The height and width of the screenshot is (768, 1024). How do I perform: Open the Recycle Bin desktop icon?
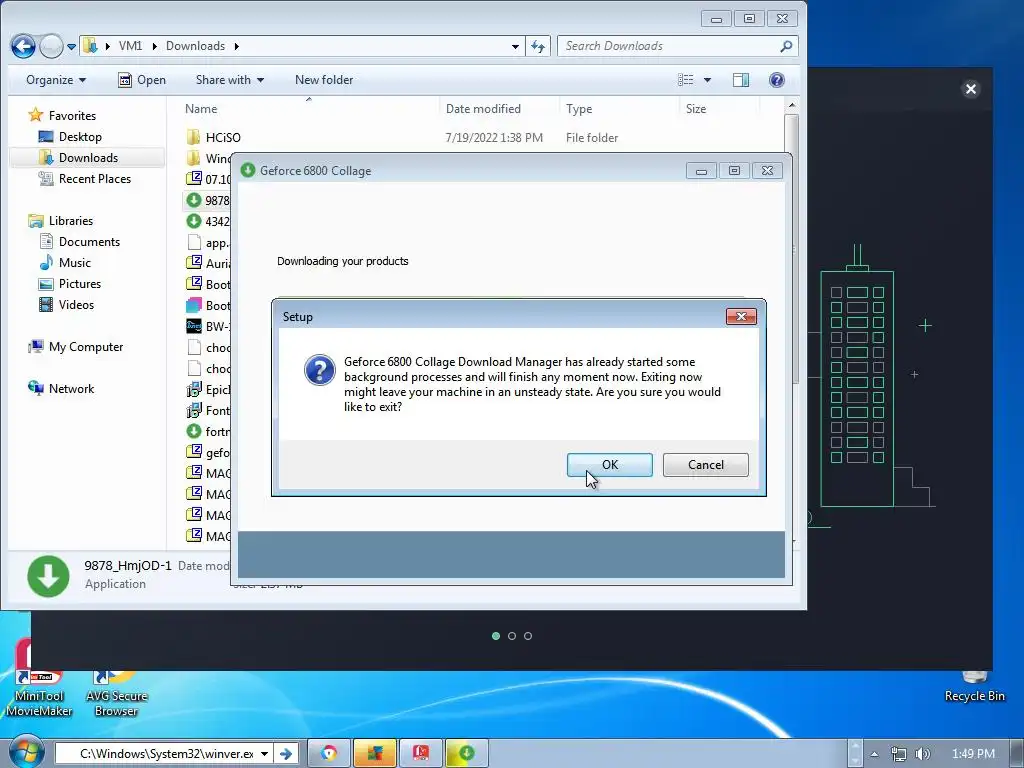pyautogui.click(x=974, y=687)
